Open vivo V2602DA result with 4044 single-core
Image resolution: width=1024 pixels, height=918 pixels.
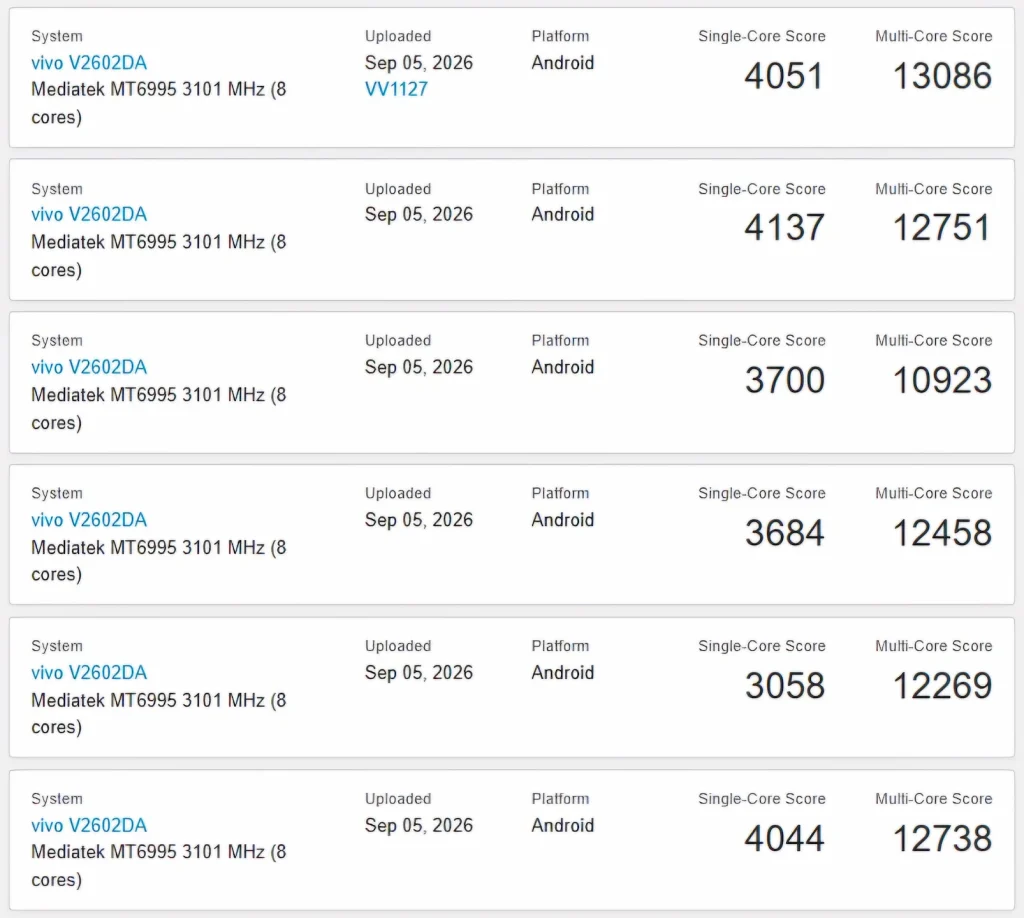pyautogui.click(x=89, y=825)
